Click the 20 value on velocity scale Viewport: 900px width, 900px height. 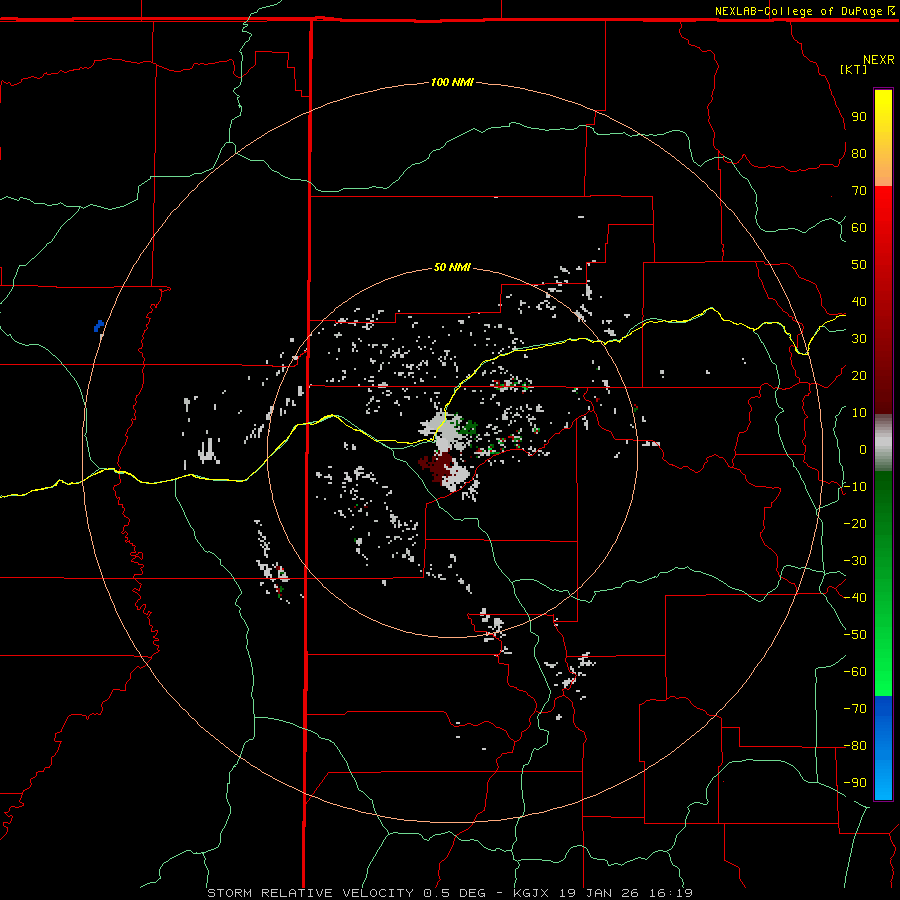[859, 376]
